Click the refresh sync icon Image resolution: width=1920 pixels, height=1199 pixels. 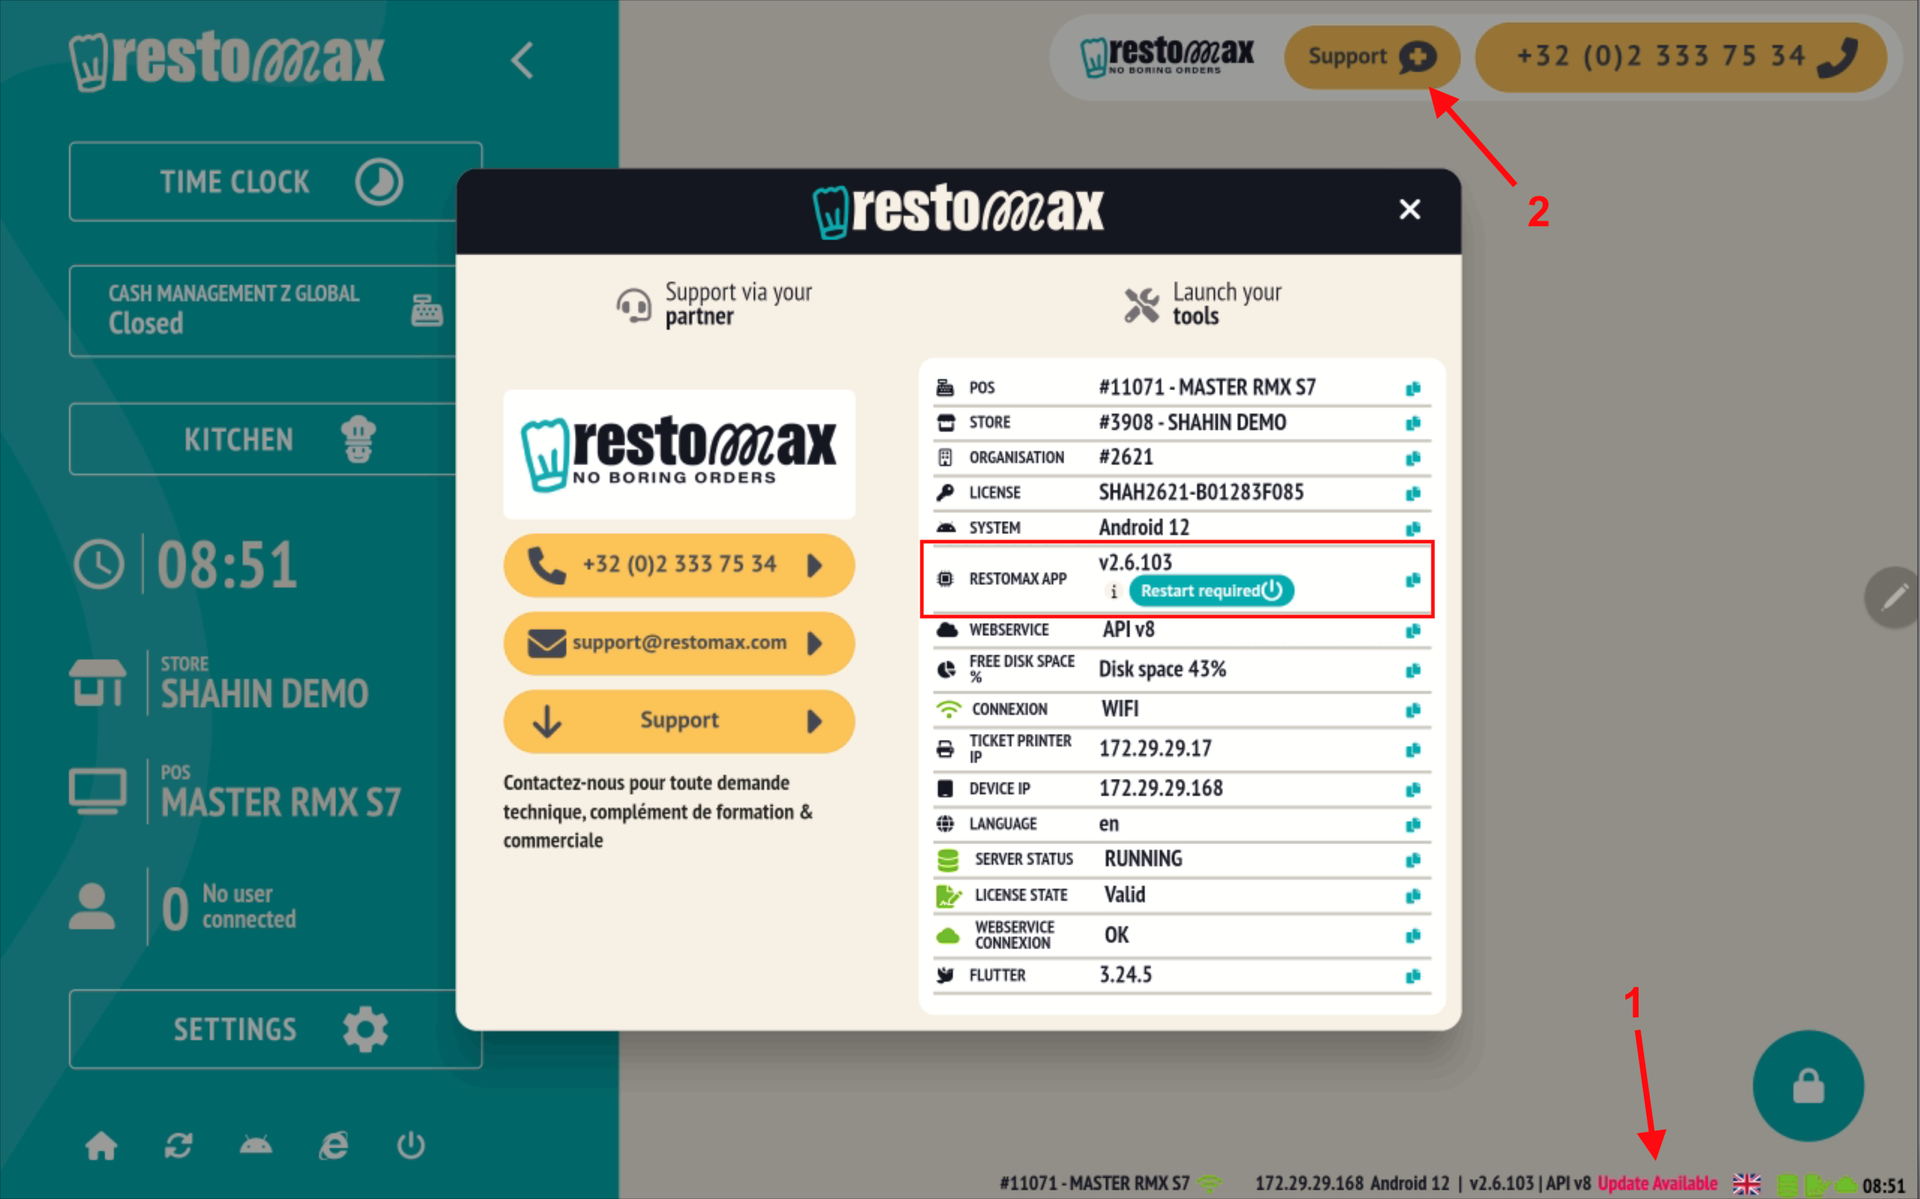click(179, 1145)
